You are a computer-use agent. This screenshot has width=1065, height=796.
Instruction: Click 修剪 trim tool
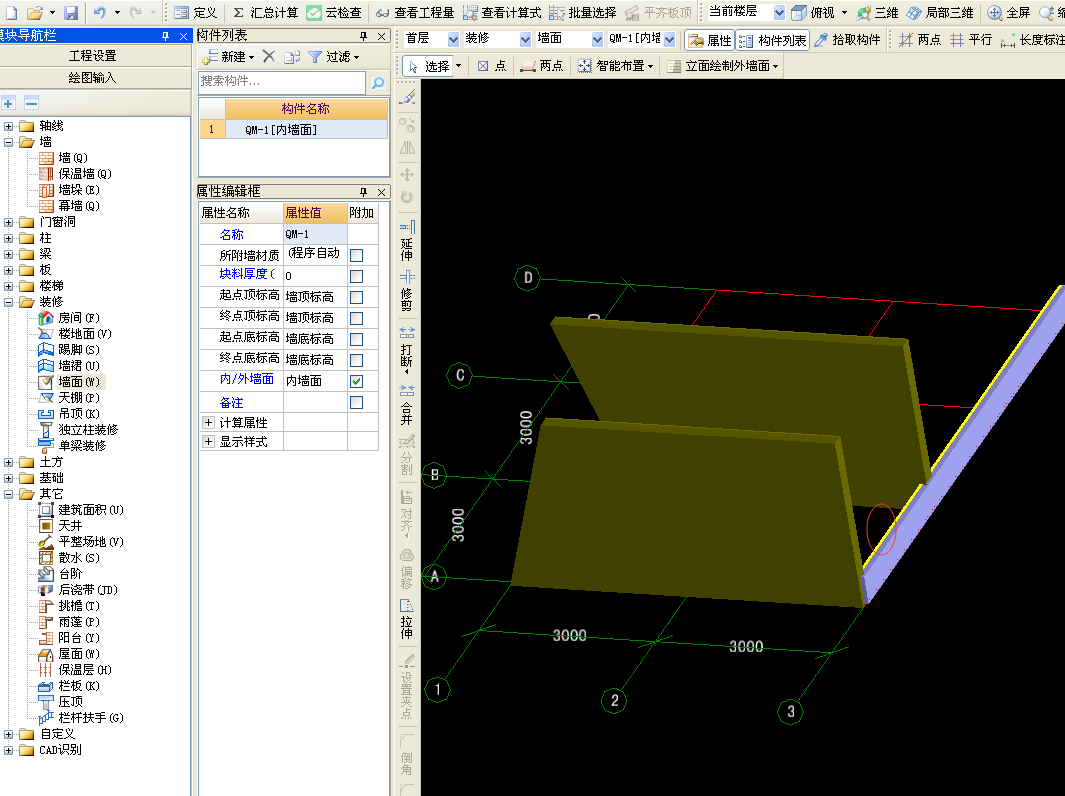[x=407, y=290]
